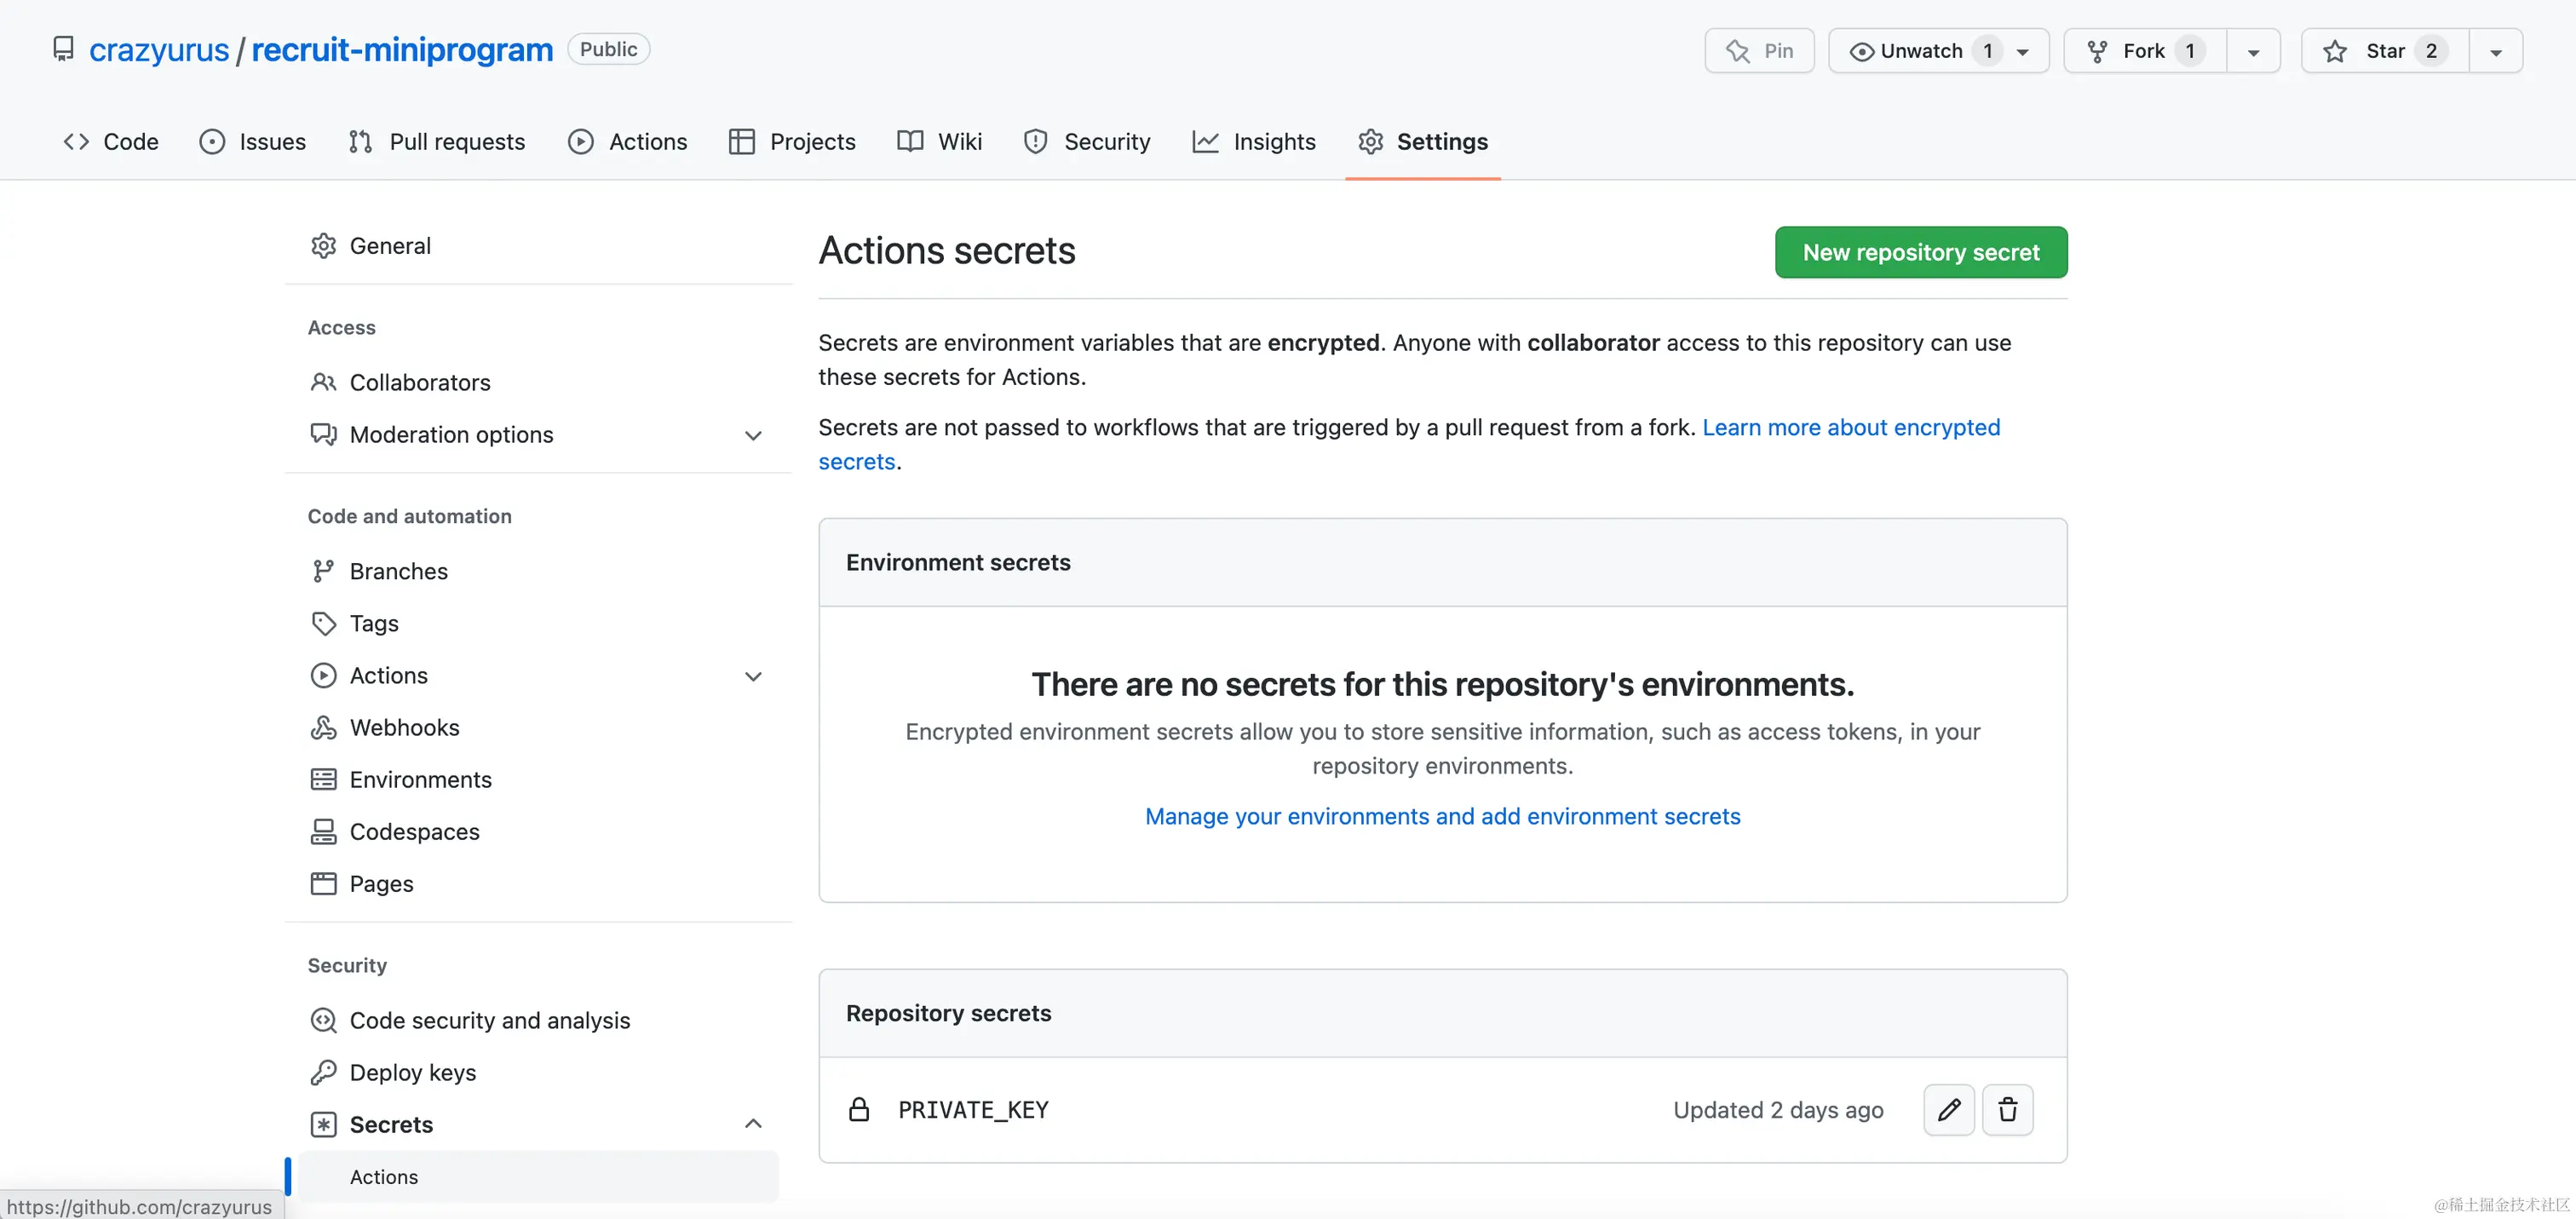
Task: Open the Wiki tab
Action: point(940,141)
